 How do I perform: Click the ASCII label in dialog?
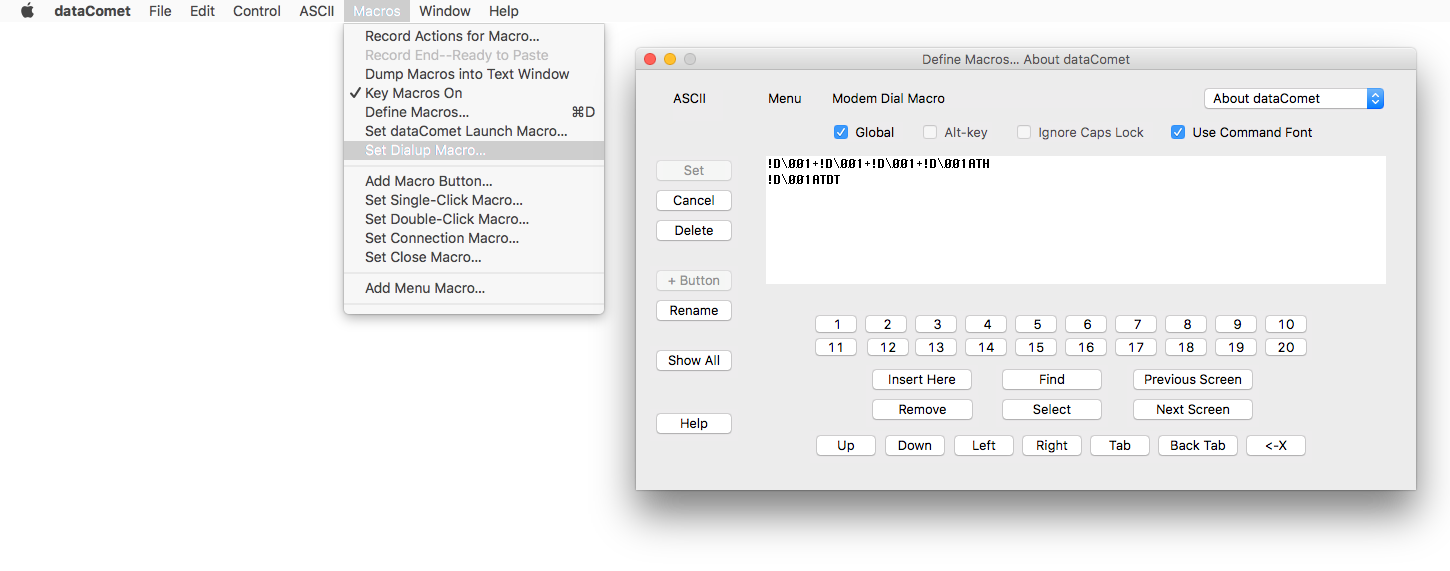690,98
